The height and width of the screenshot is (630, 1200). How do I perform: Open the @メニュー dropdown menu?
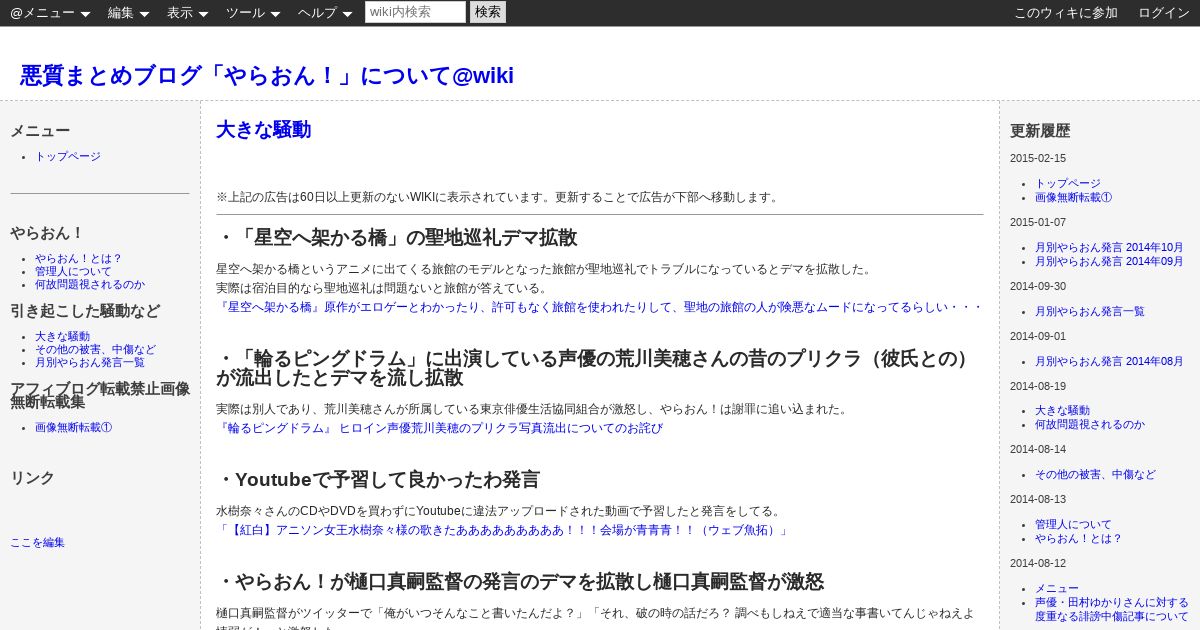click(50, 13)
